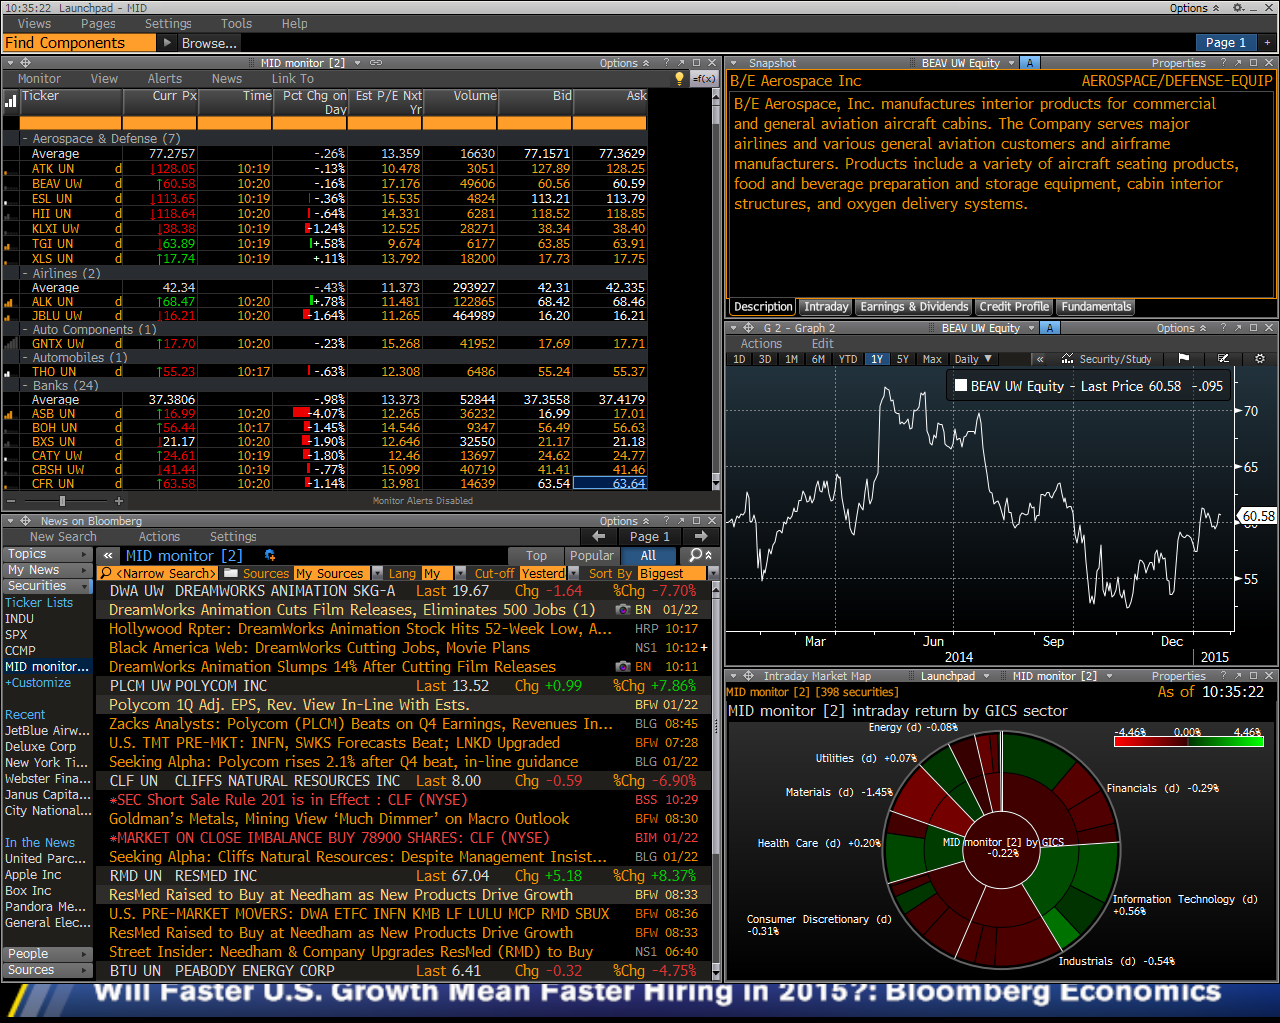This screenshot has width=1280, height=1023.
Task: Open graph settings gear icon
Action: click(x=1260, y=359)
